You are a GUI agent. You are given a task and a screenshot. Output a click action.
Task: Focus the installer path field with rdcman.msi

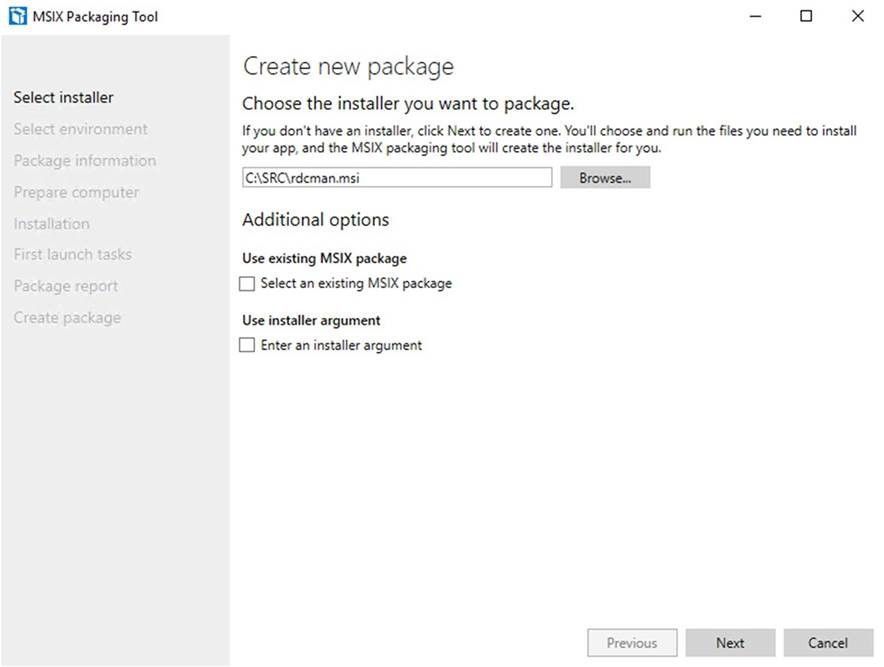[x=397, y=178]
